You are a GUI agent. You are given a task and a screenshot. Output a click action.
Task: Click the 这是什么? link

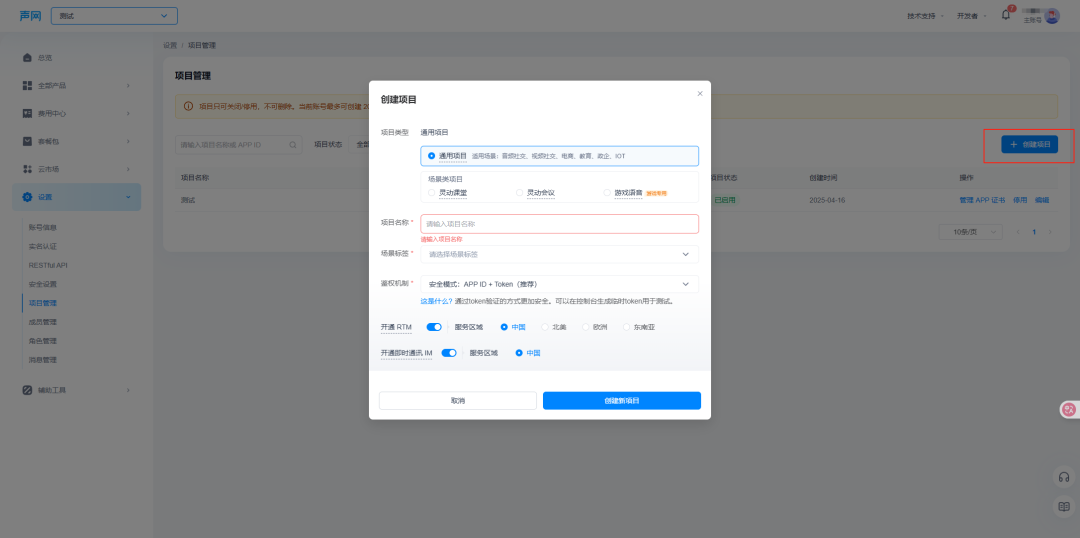tap(437, 301)
